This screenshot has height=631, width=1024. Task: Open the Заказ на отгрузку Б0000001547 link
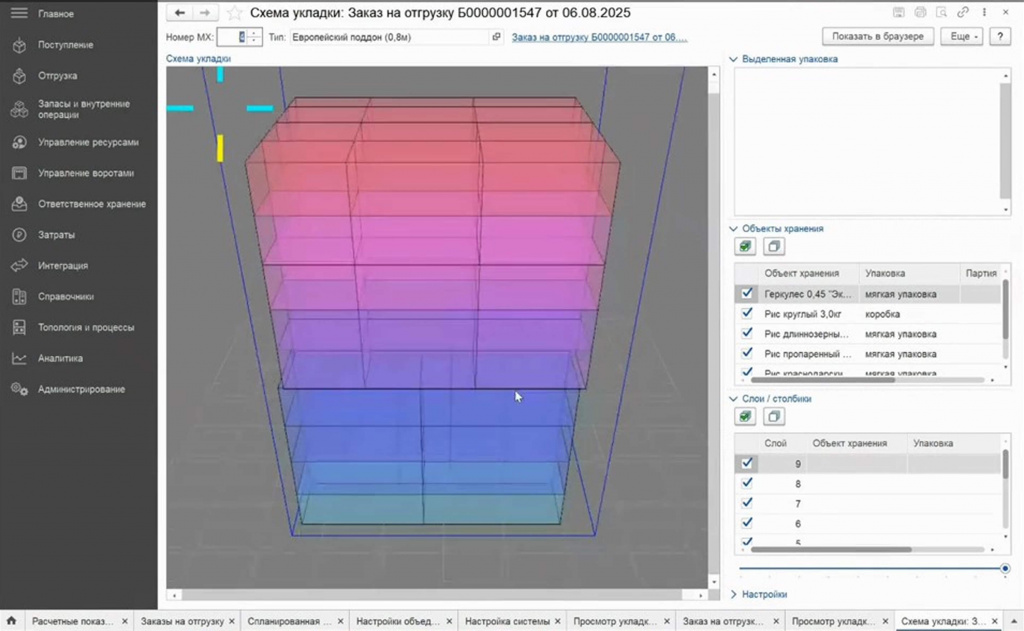pyautogui.click(x=599, y=37)
